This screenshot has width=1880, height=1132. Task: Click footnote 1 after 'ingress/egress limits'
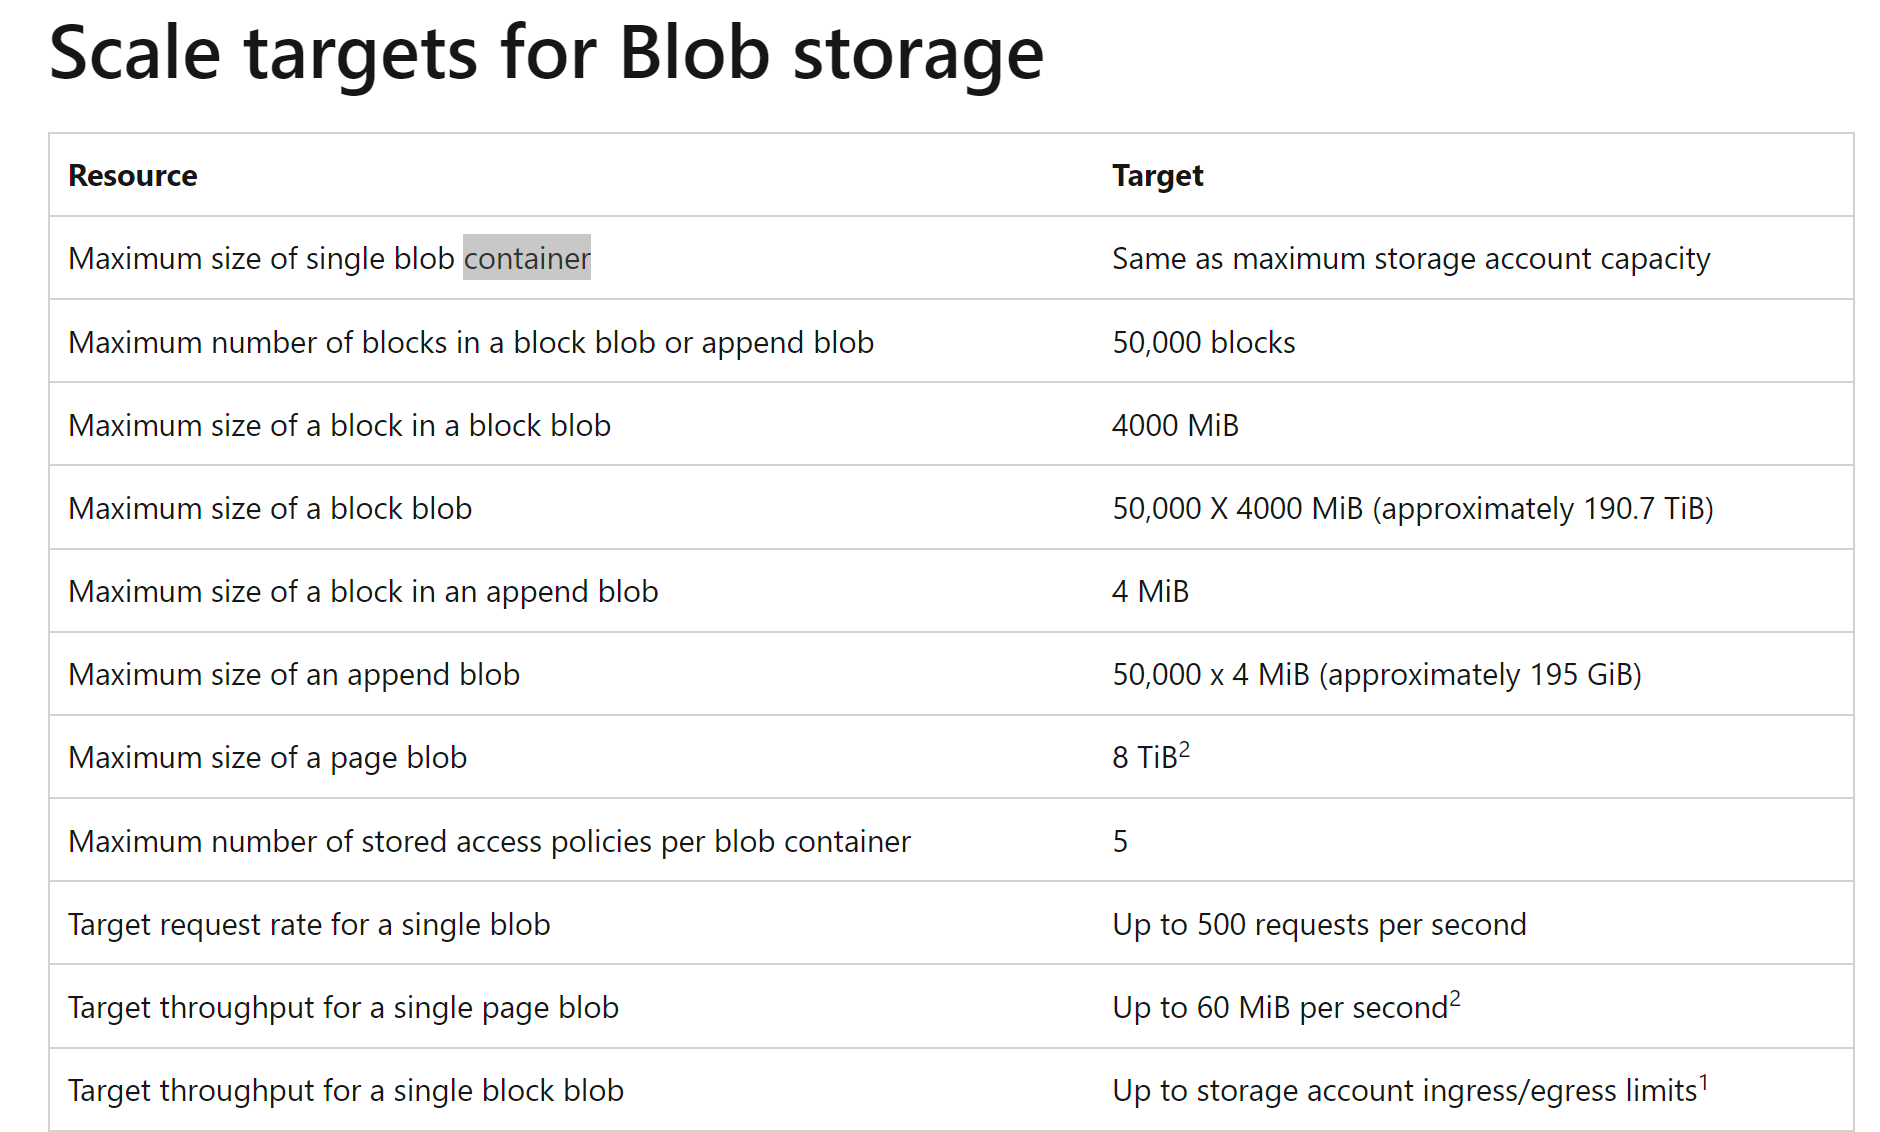[x=1704, y=1081]
